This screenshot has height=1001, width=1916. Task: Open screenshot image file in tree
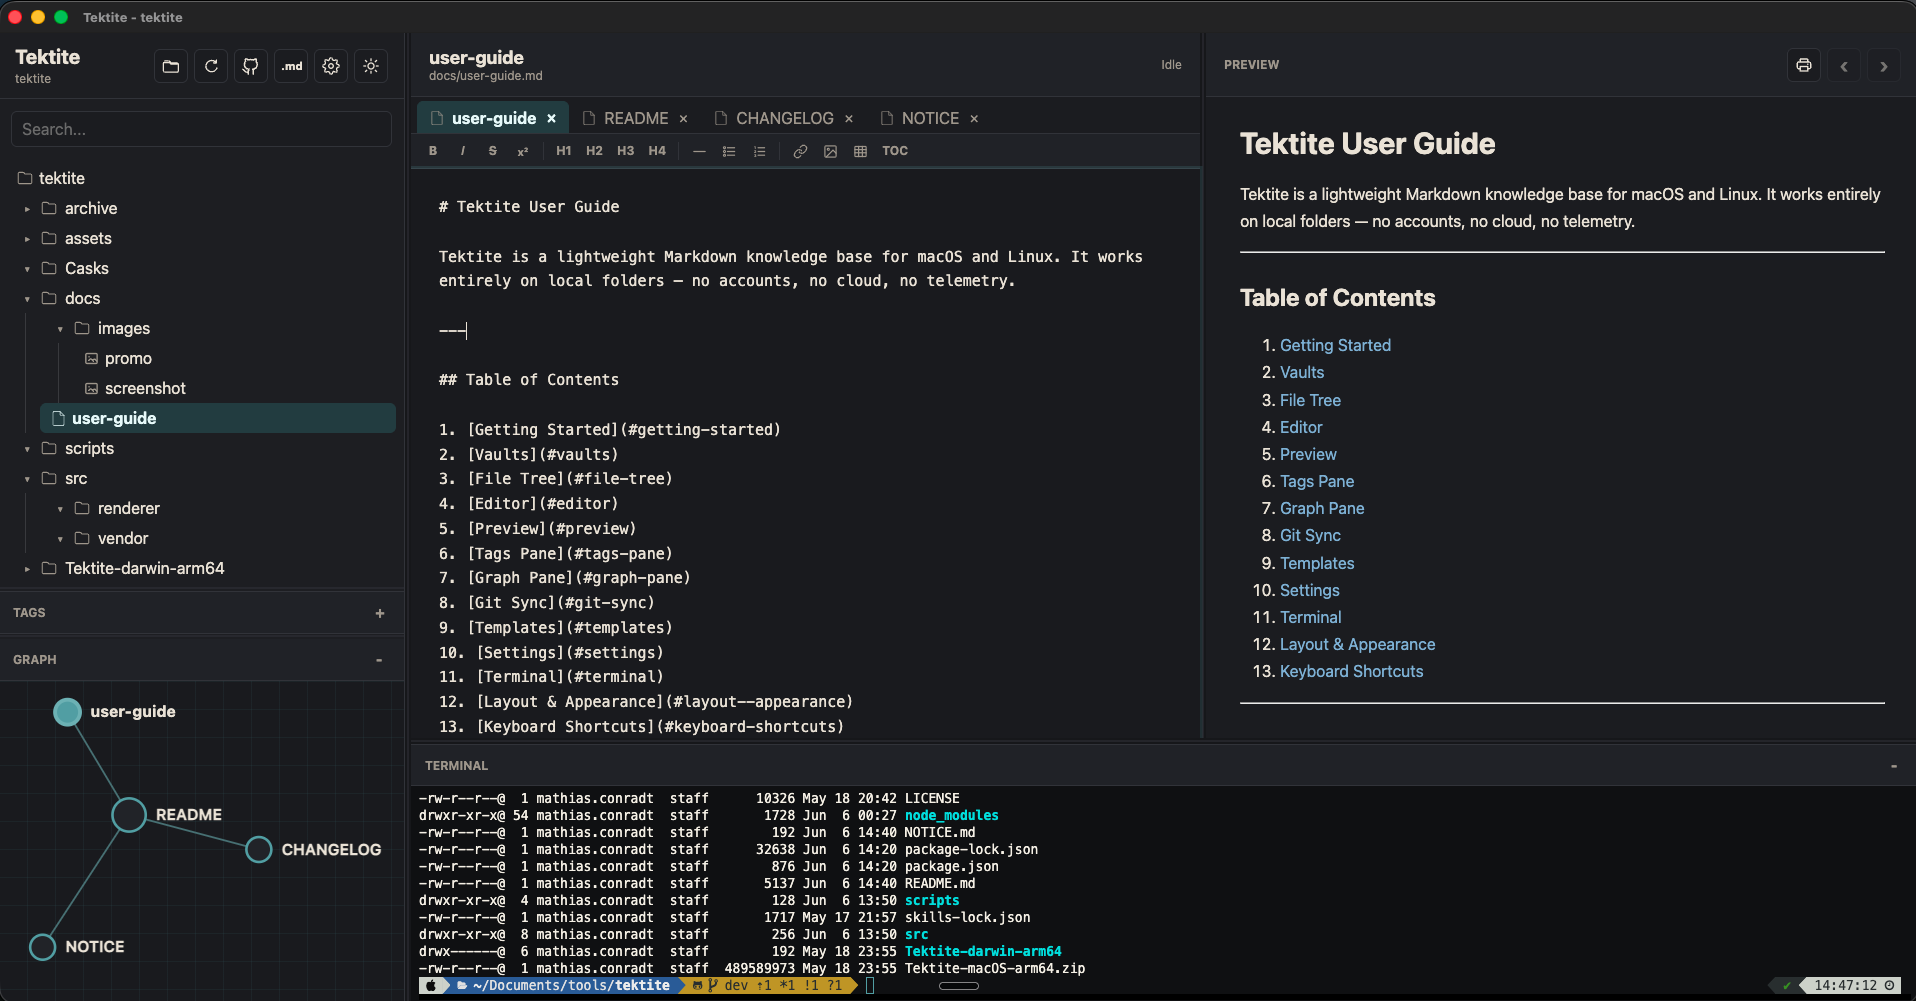145,388
